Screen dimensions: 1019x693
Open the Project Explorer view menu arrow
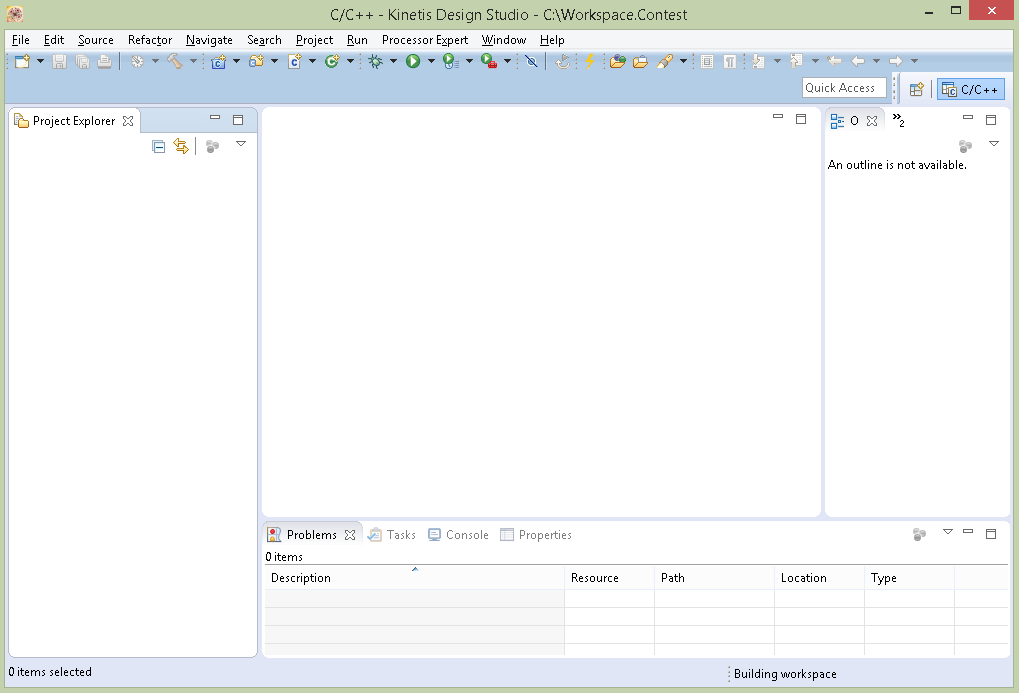point(241,146)
